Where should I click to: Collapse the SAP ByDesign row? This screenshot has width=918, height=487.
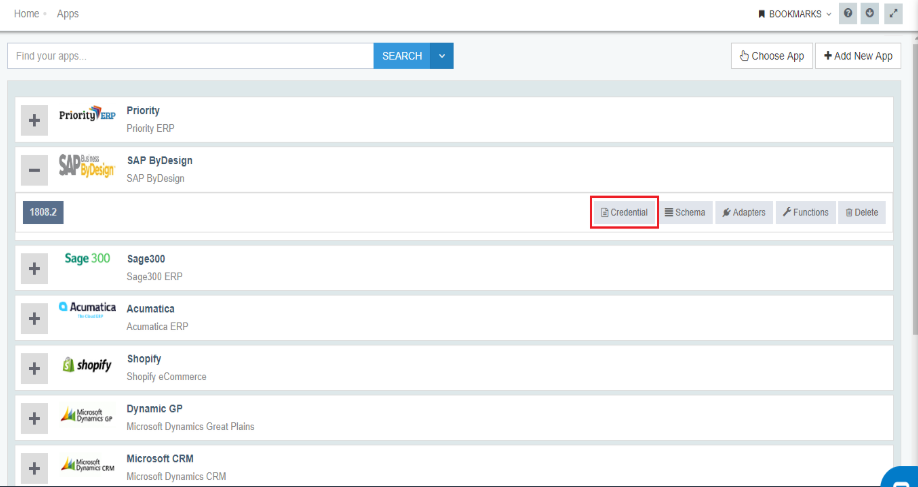point(34,170)
